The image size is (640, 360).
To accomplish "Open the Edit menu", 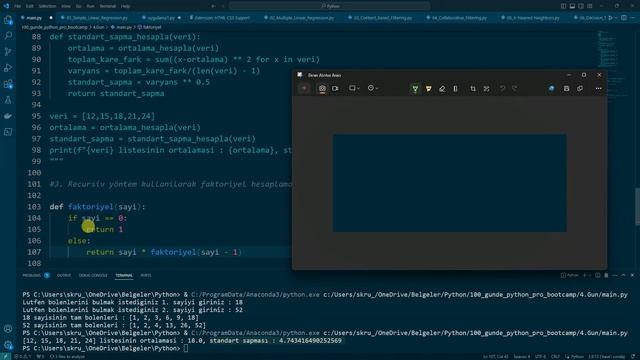I will coord(30,6).
